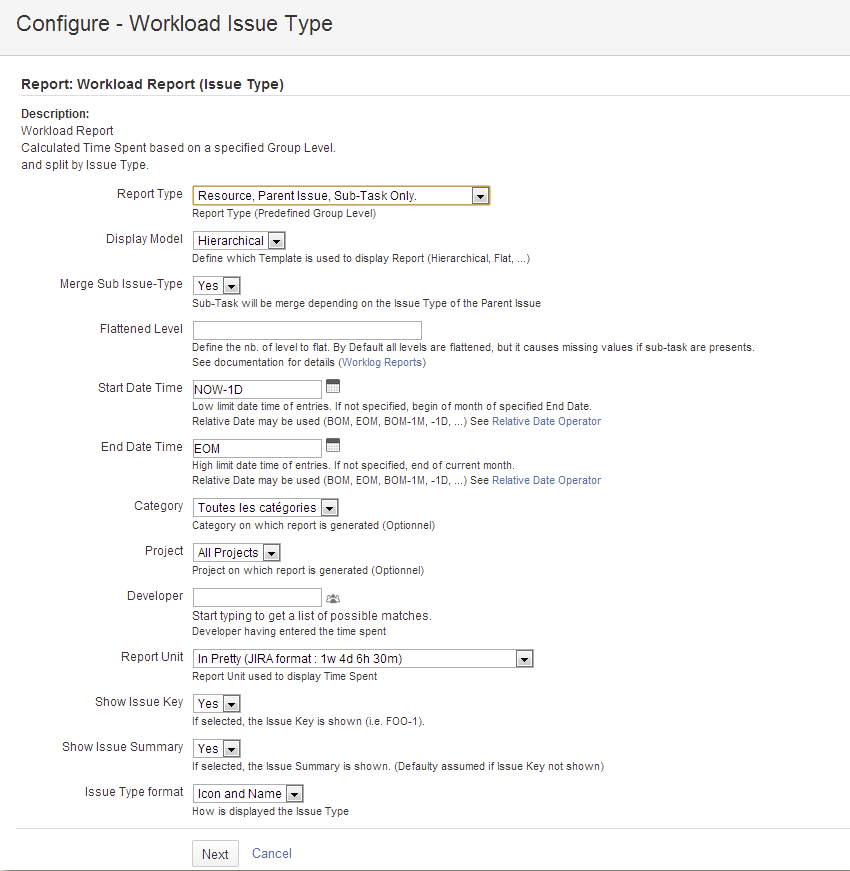Focus the Start Date Time text box
This screenshot has width=850, height=871.
point(257,389)
